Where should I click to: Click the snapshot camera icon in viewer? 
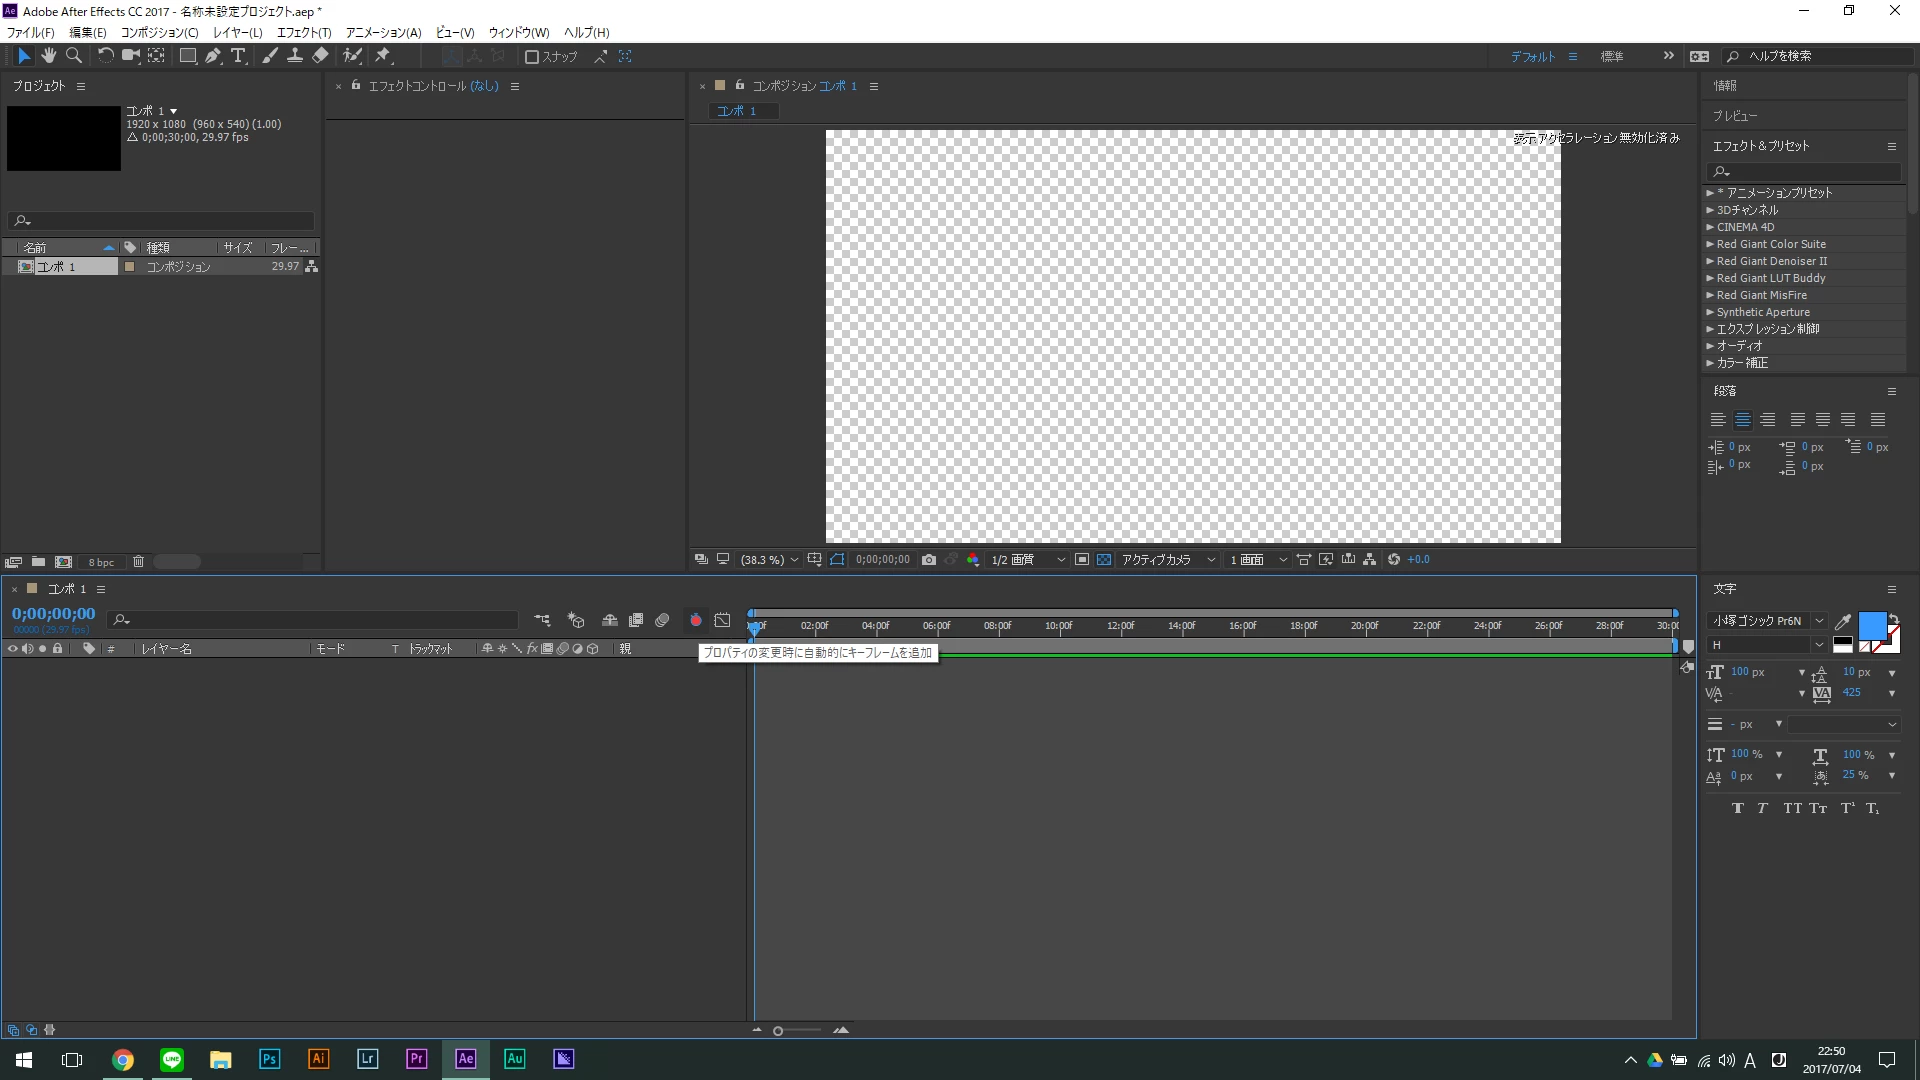929,560
